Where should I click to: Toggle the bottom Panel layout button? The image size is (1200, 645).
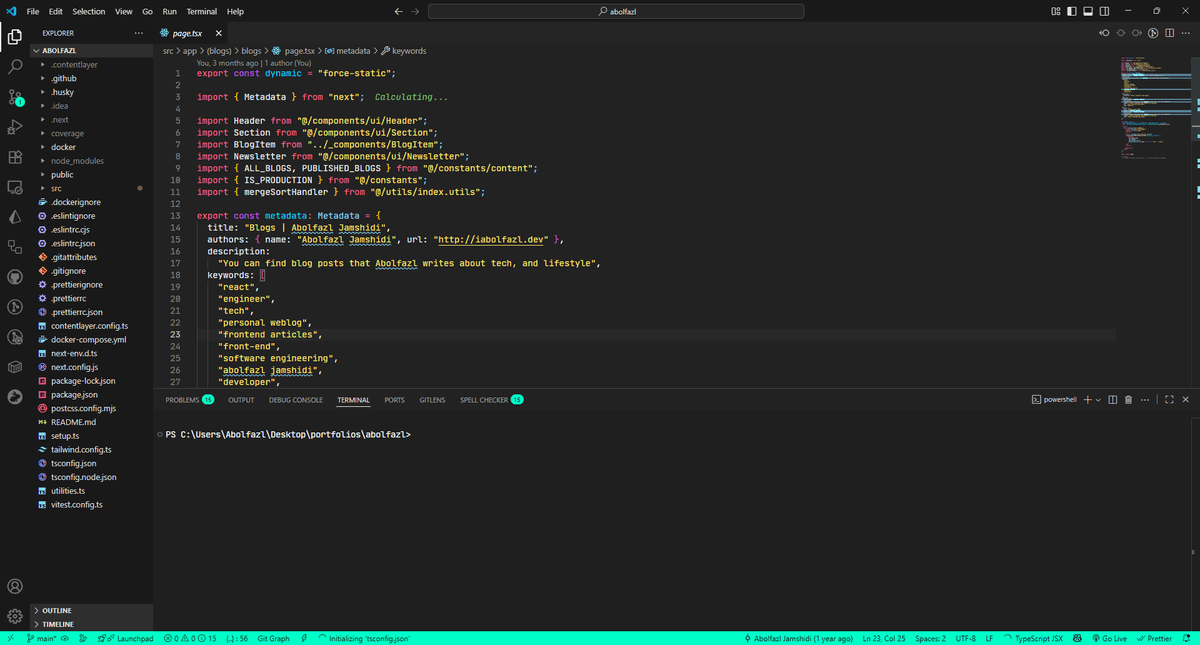pyautogui.click(x=1088, y=11)
